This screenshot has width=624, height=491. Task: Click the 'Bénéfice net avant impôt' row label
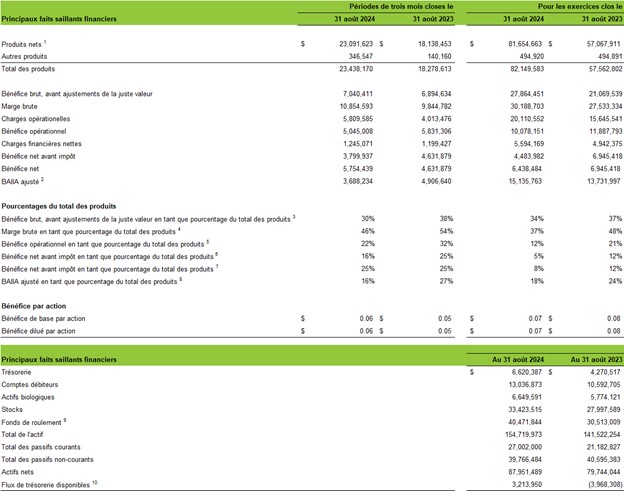coord(39,156)
